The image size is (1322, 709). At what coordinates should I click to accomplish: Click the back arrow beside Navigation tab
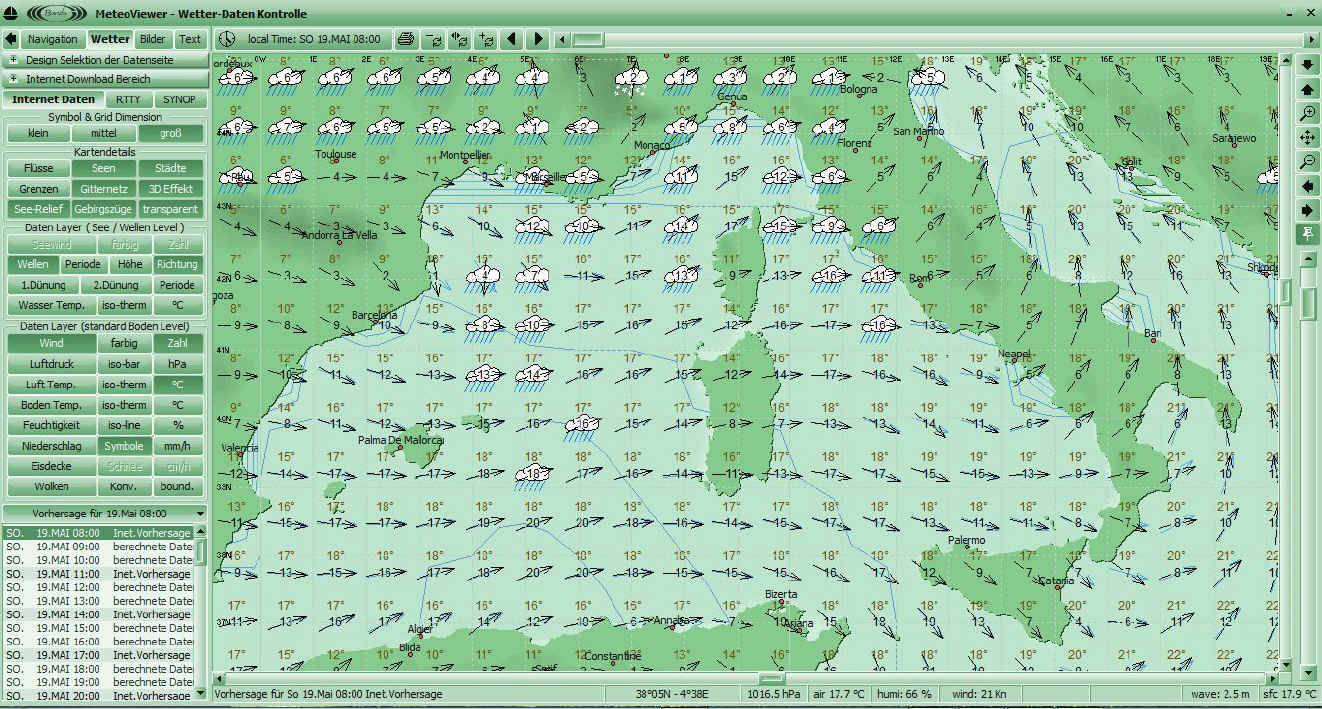tap(11, 39)
